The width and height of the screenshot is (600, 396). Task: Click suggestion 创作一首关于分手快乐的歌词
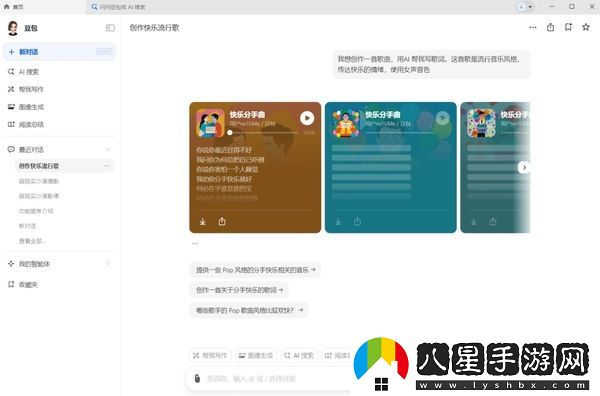click(239, 290)
